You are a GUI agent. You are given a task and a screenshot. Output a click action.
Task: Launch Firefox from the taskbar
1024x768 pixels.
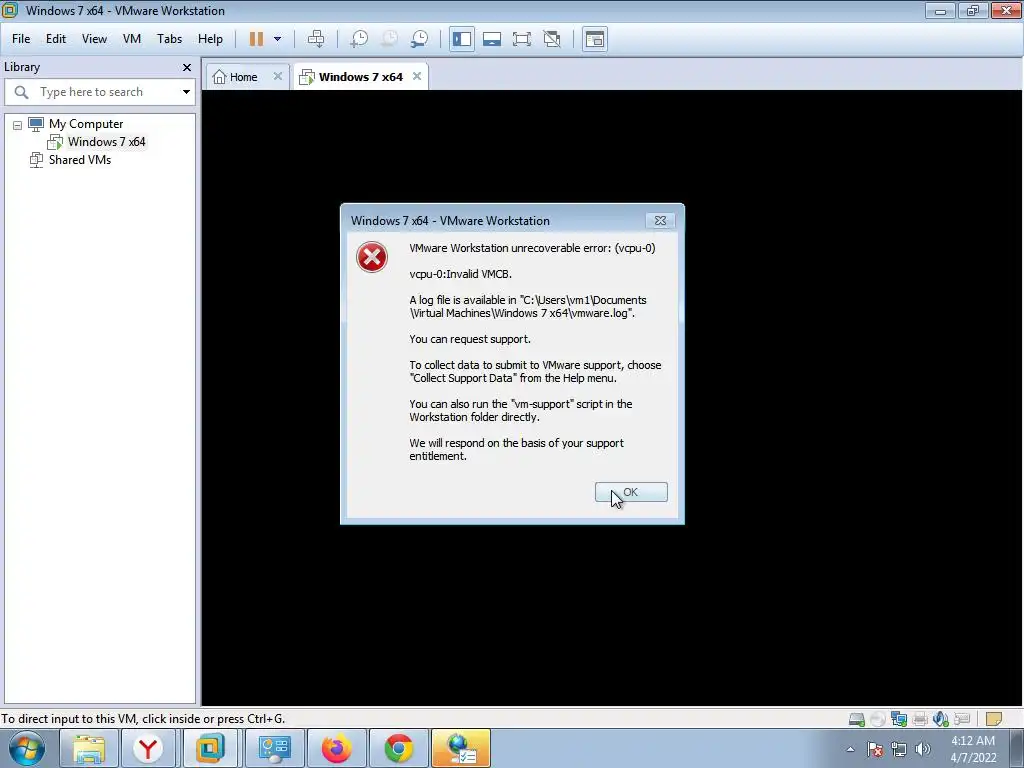336,748
